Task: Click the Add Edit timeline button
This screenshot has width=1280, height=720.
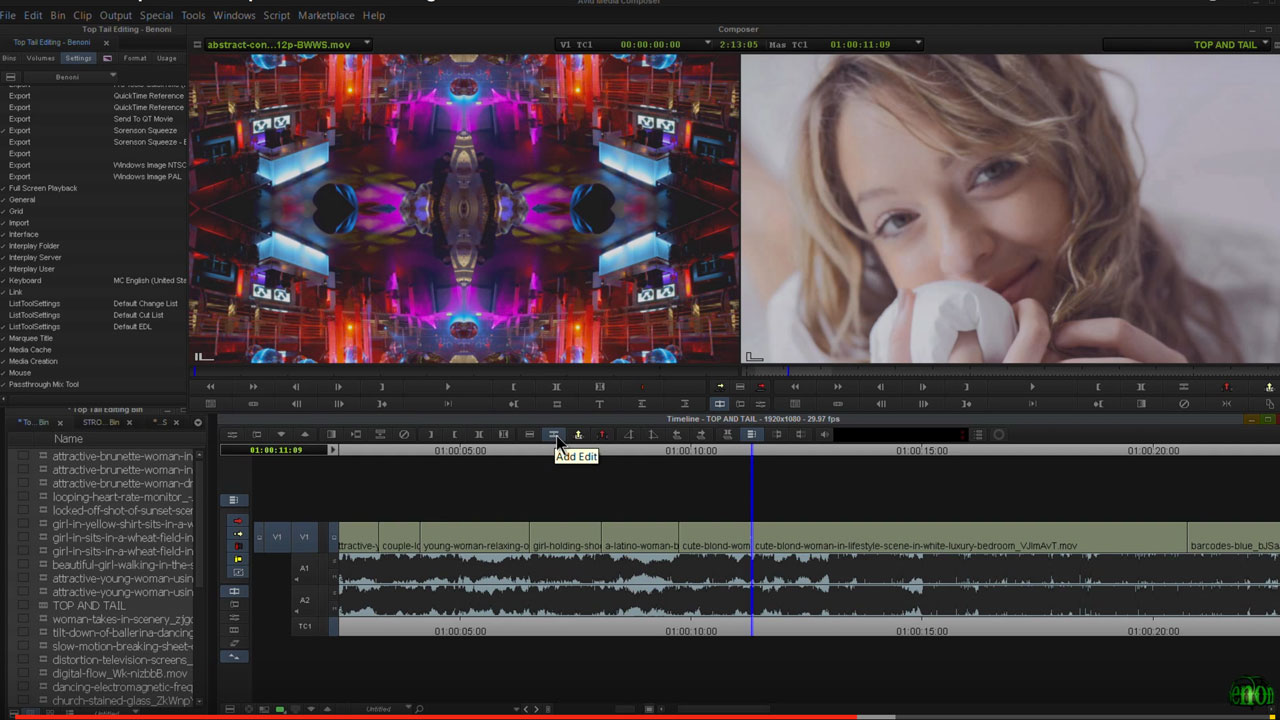Action: 553,434
